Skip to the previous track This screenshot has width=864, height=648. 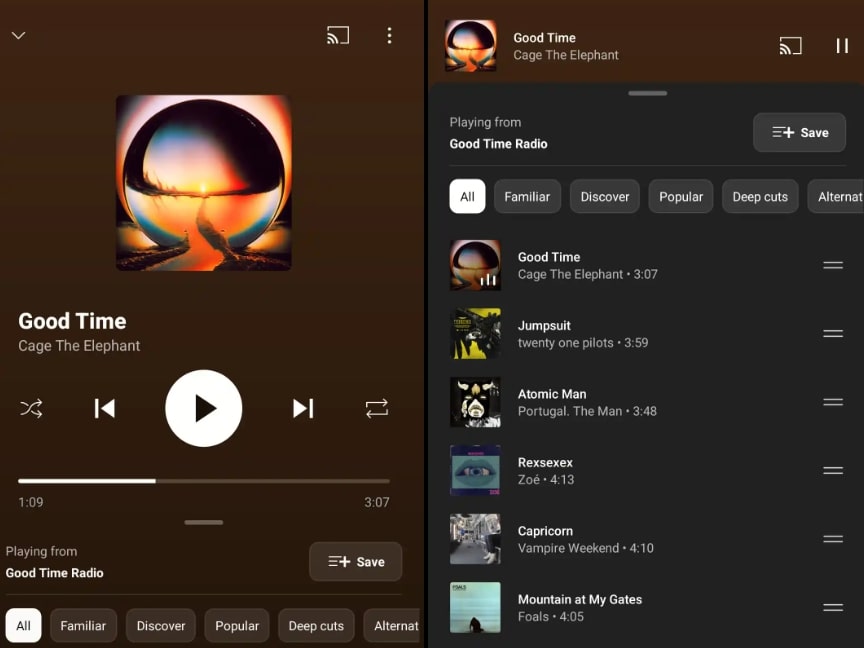point(104,408)
